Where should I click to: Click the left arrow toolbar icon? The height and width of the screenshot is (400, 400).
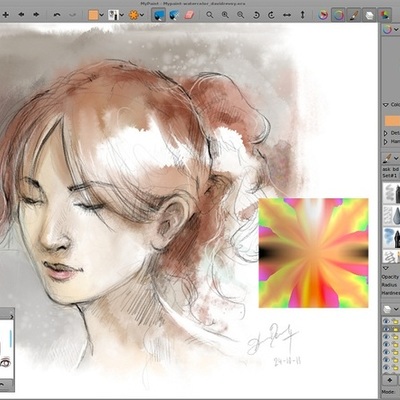(21, 15)
